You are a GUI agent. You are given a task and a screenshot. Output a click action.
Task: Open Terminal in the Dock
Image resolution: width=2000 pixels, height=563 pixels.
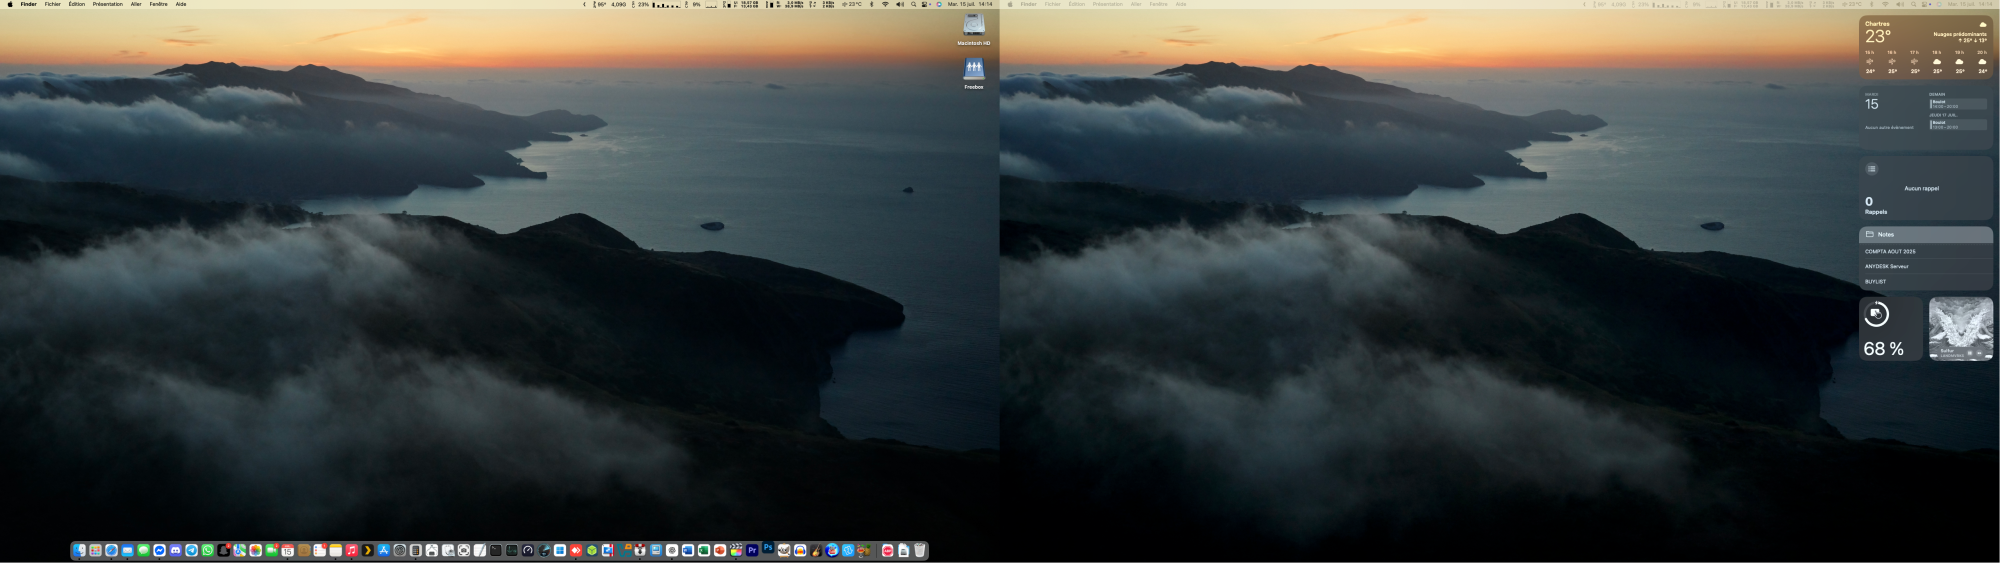coord(495,550)
